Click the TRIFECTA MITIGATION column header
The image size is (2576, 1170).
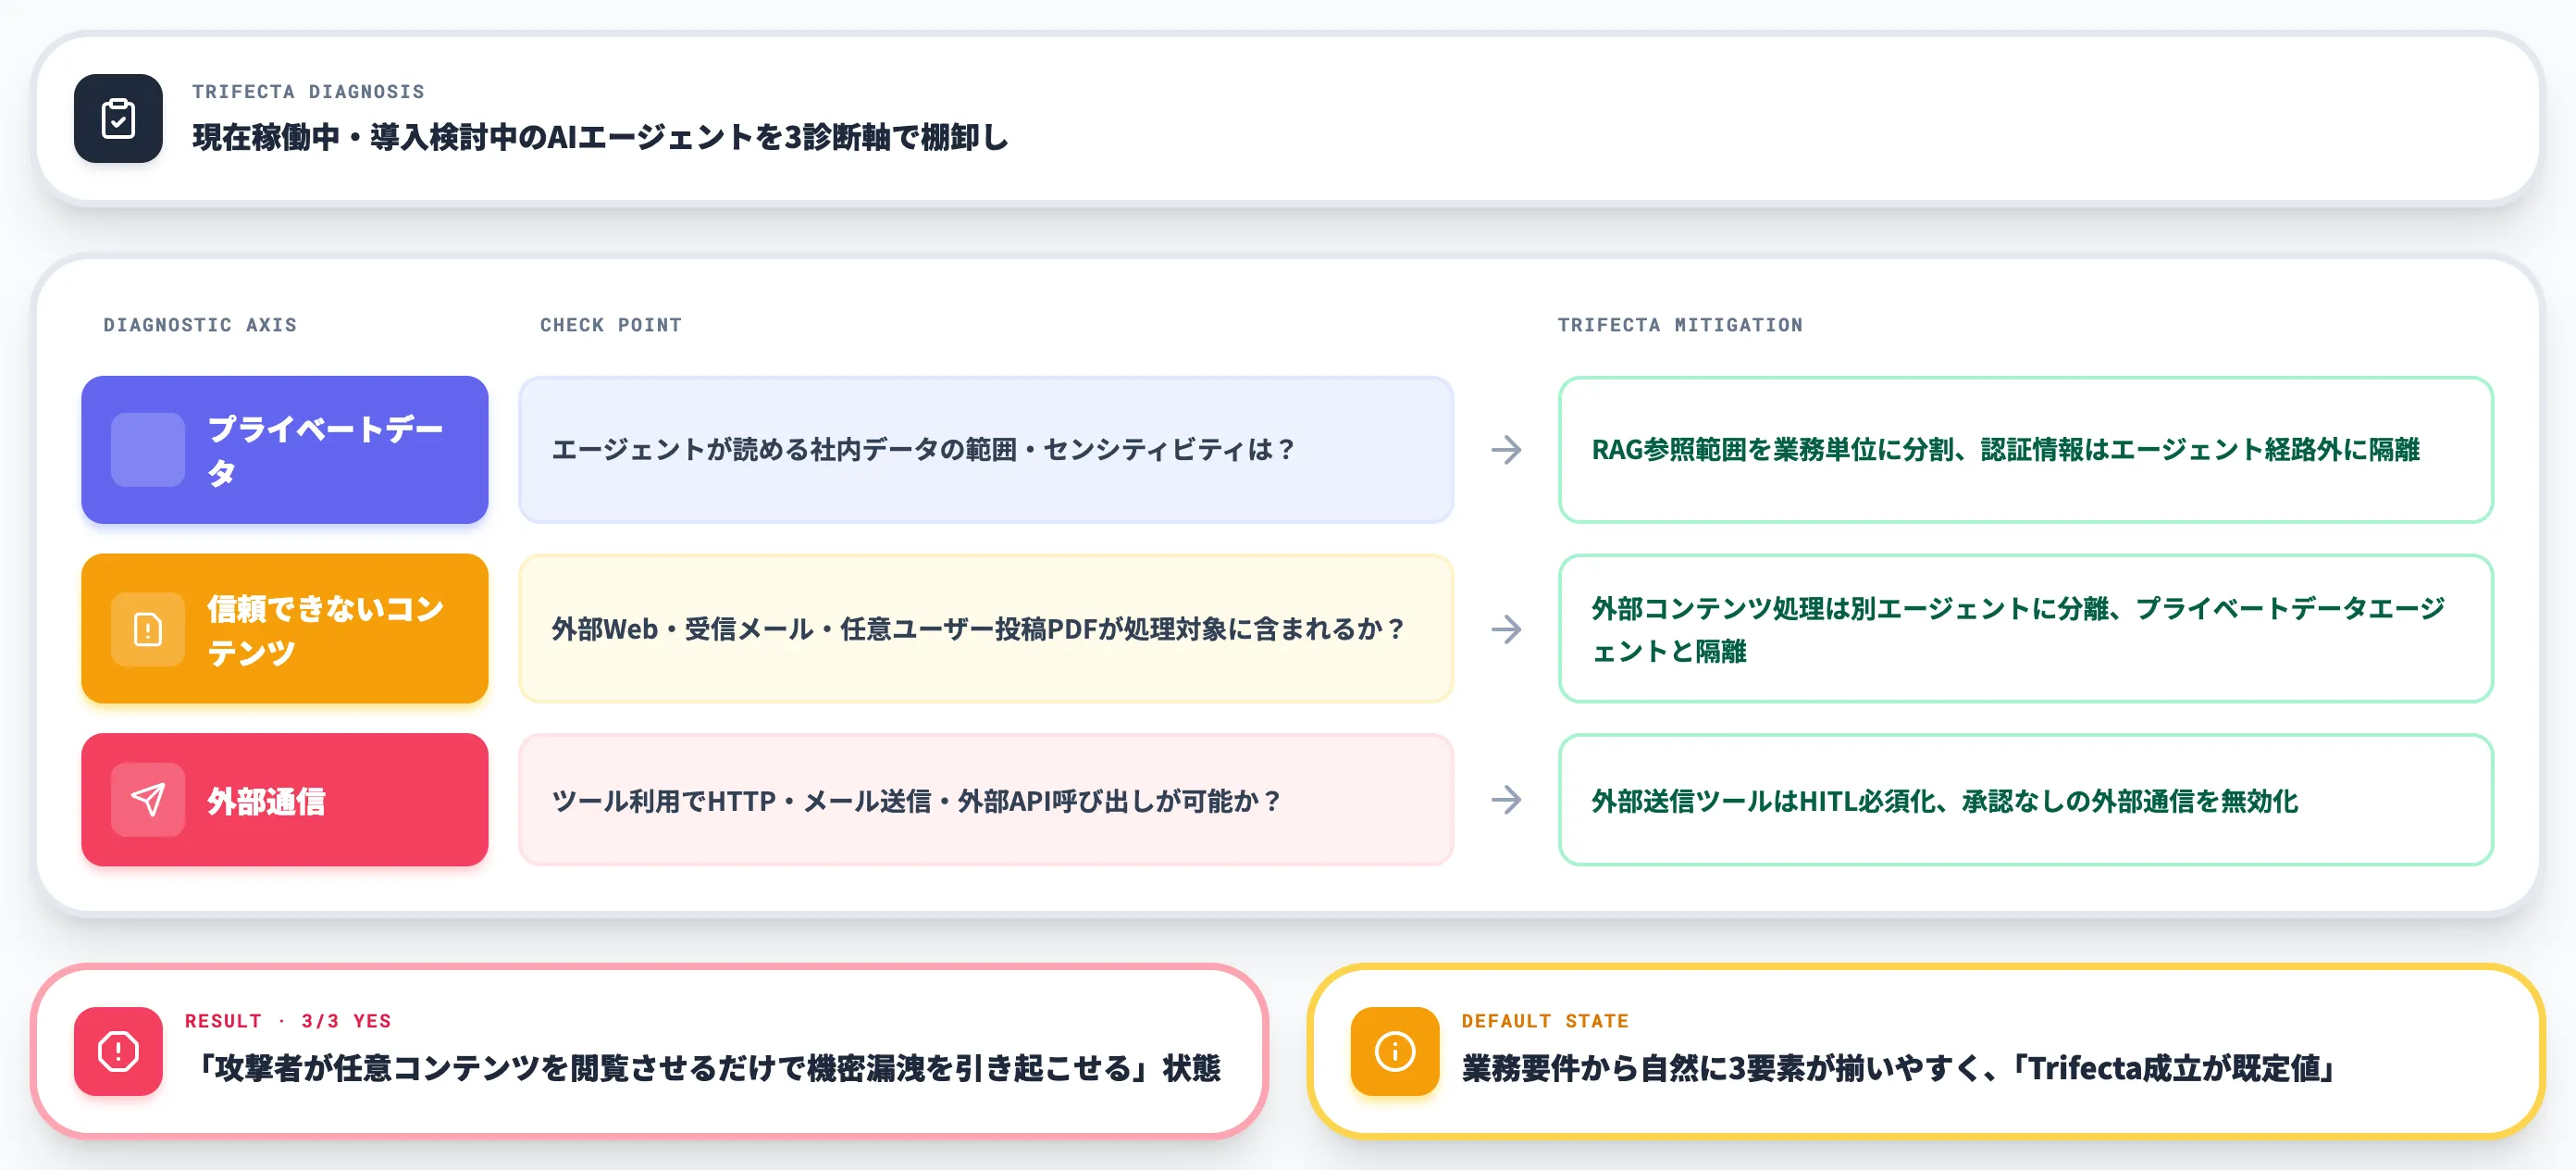click(x=1680, y=325)
